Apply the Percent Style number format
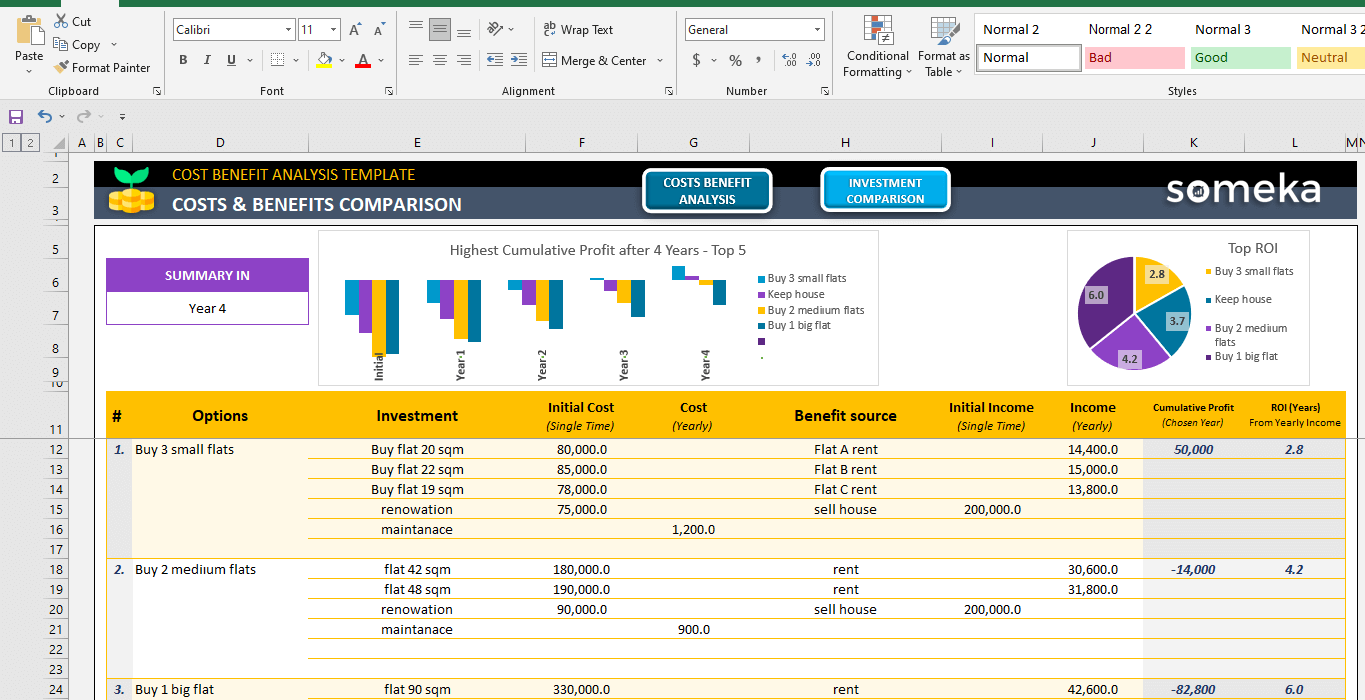 (x=735, y=61)
